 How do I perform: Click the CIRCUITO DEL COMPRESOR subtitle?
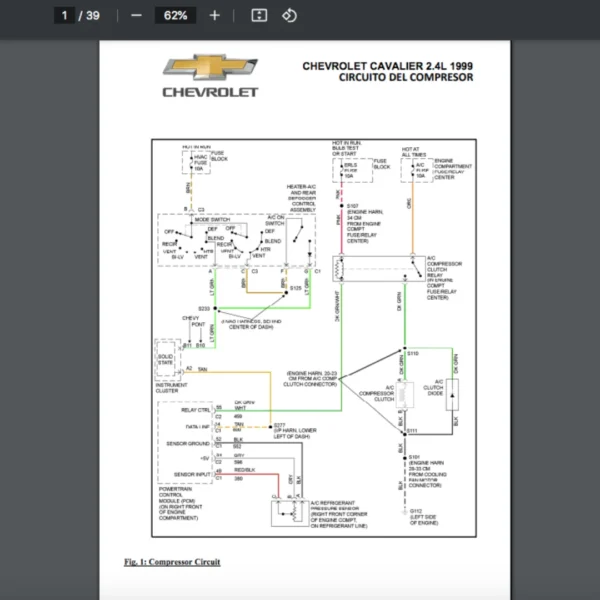(x=406, y=77)
